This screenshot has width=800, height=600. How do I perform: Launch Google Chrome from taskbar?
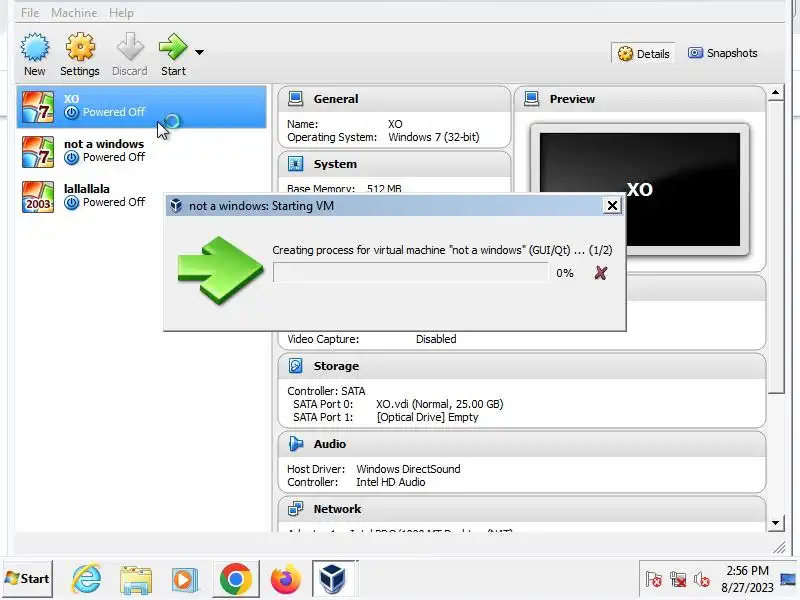236,580
